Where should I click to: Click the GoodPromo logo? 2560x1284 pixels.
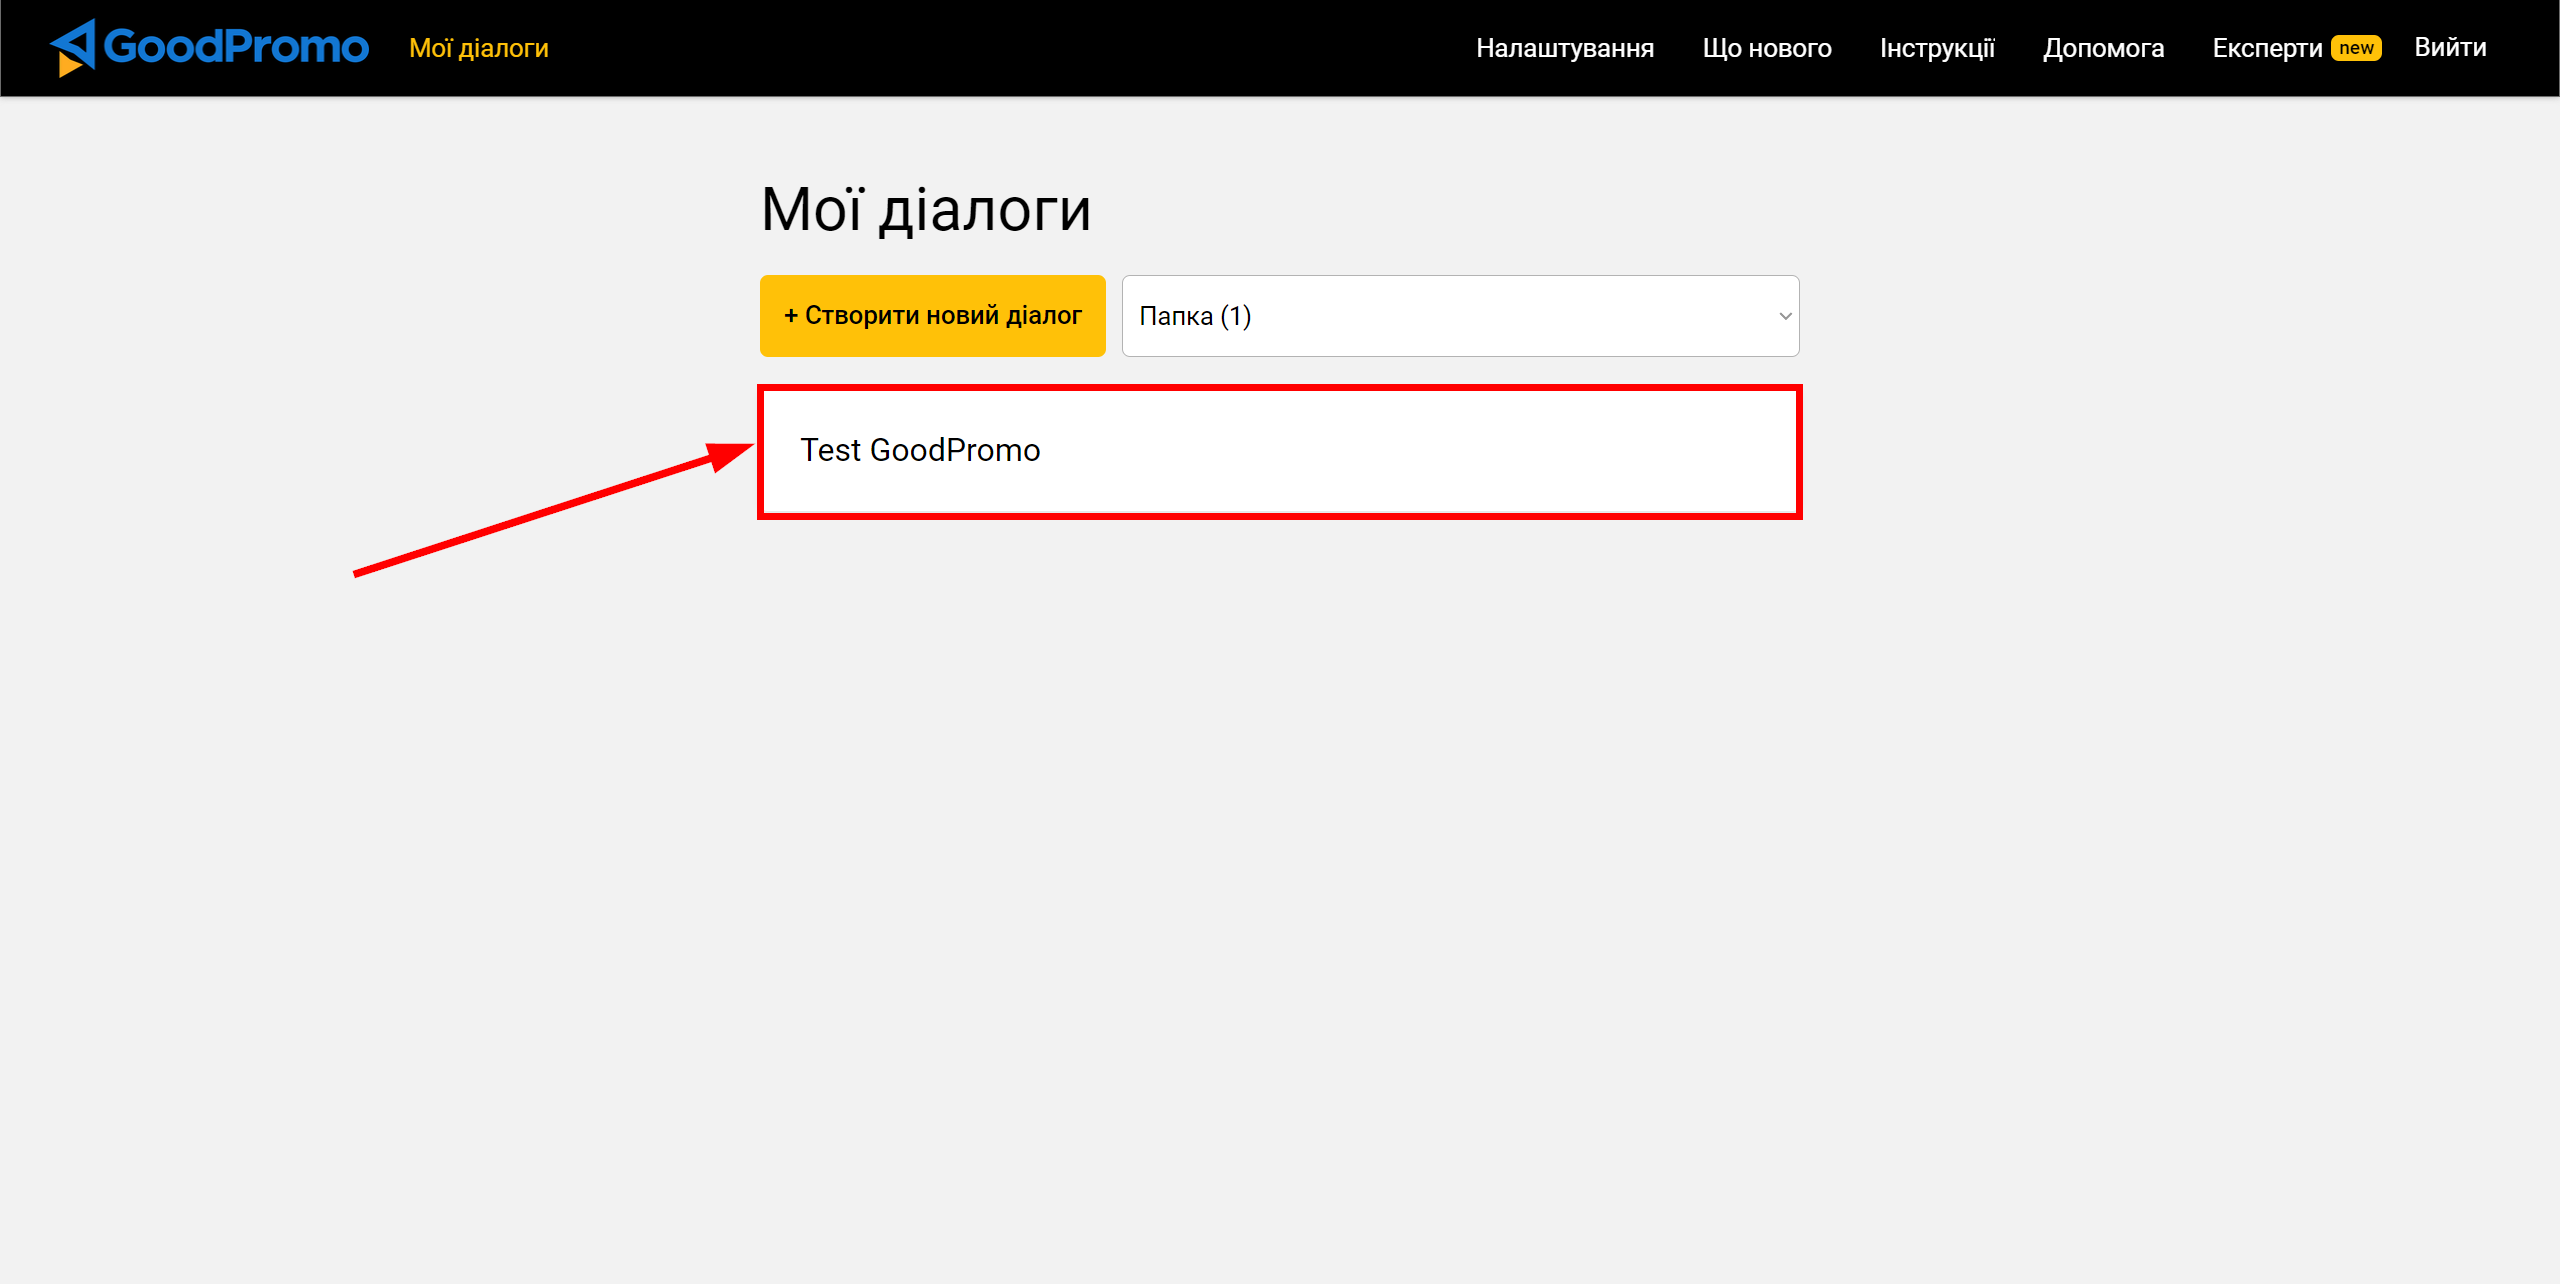209,47
